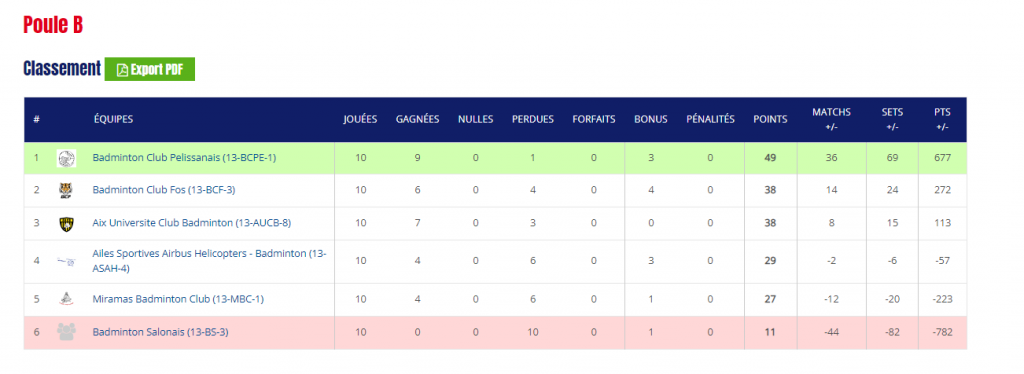Click the POINTS column header
Screen dimensions: 1024x374
click(770, 119)
